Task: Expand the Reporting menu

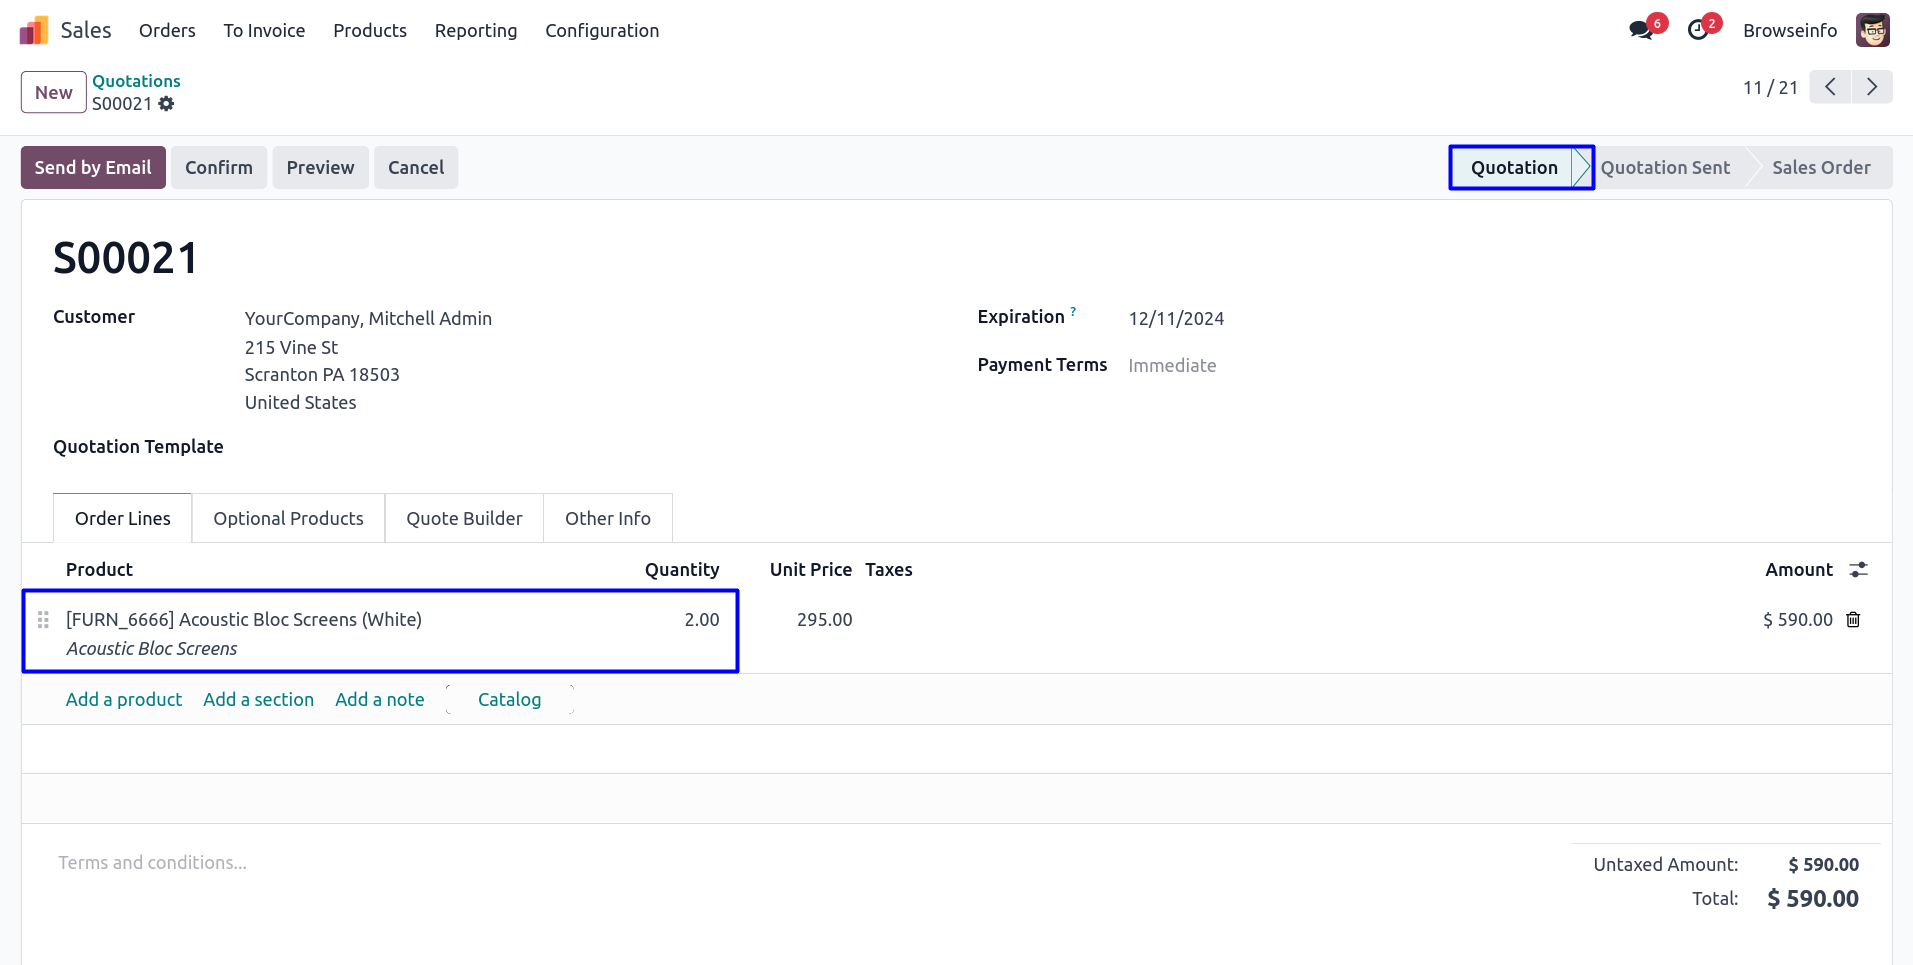Action: [476, 31]
